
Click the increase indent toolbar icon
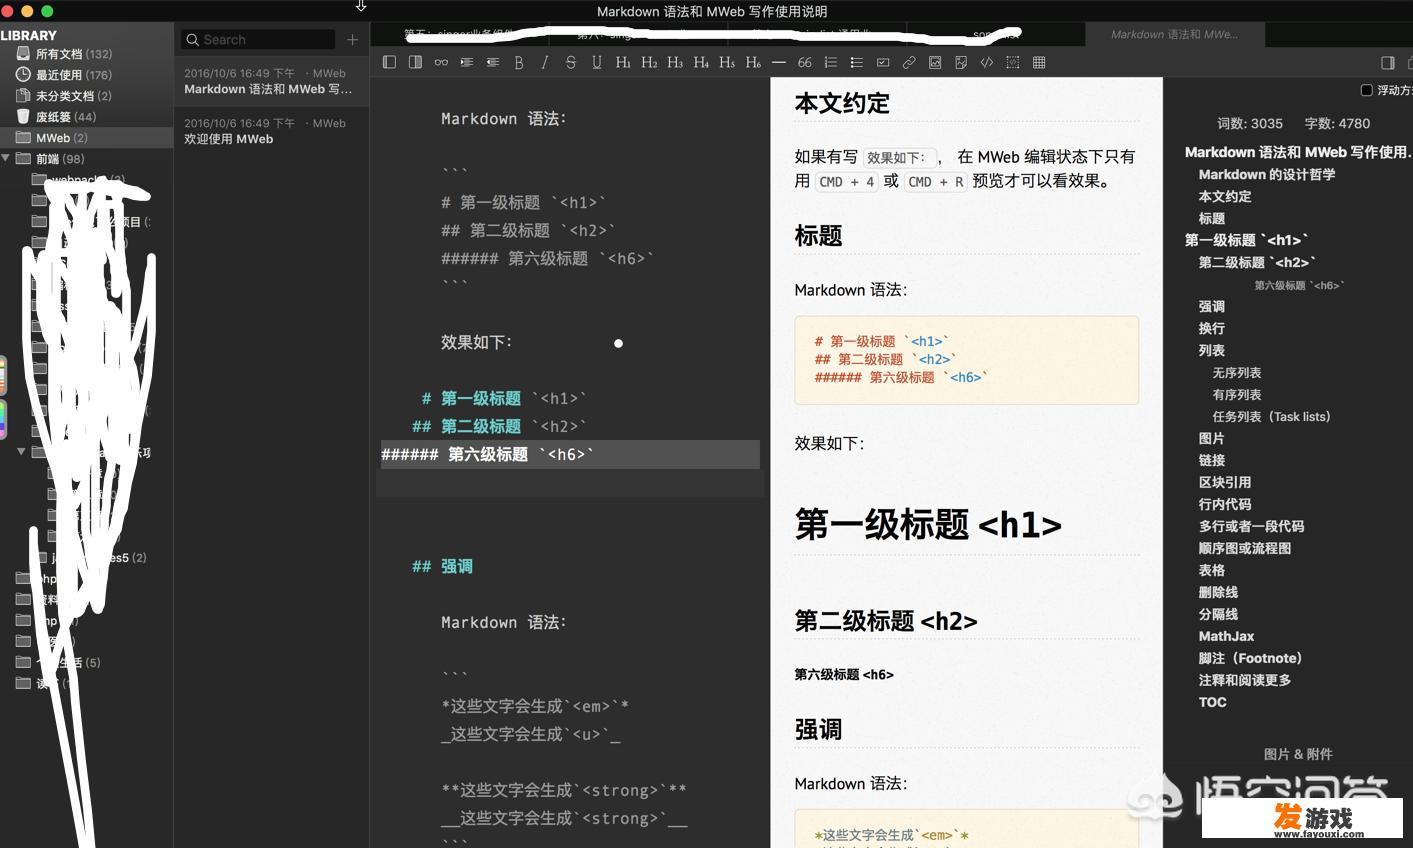coord(467,62)
